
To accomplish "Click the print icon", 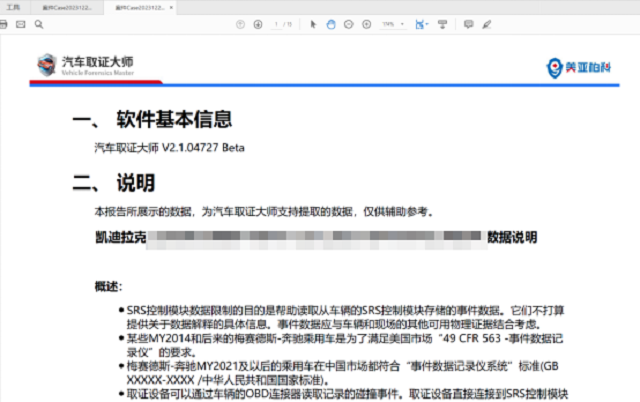I will coord(3,24).
